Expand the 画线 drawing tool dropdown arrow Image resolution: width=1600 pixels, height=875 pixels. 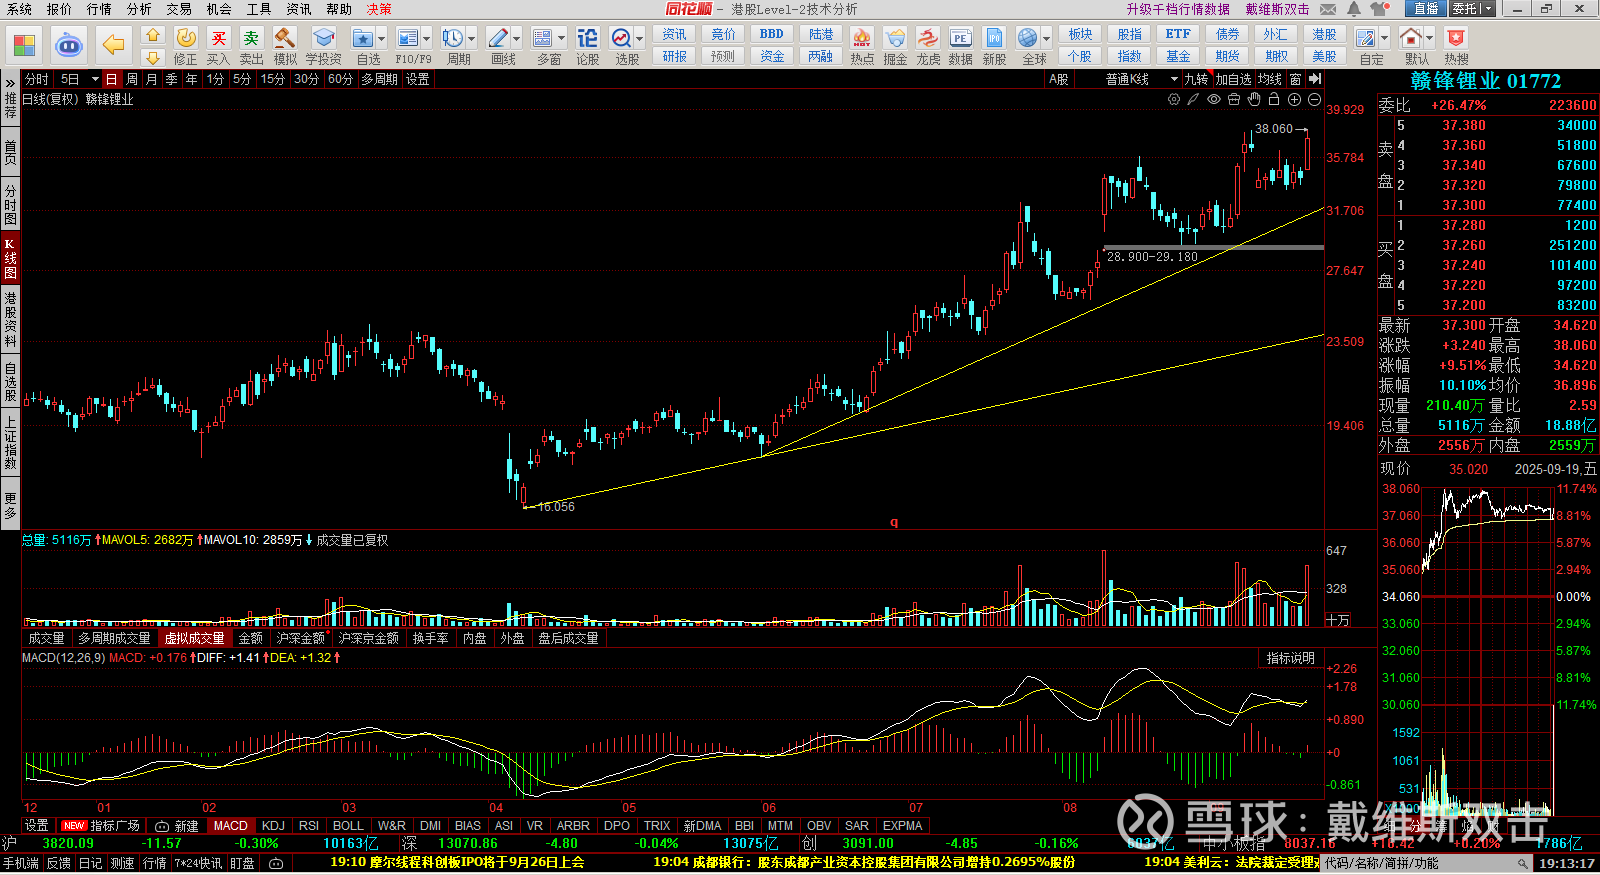tap(517, 39)
